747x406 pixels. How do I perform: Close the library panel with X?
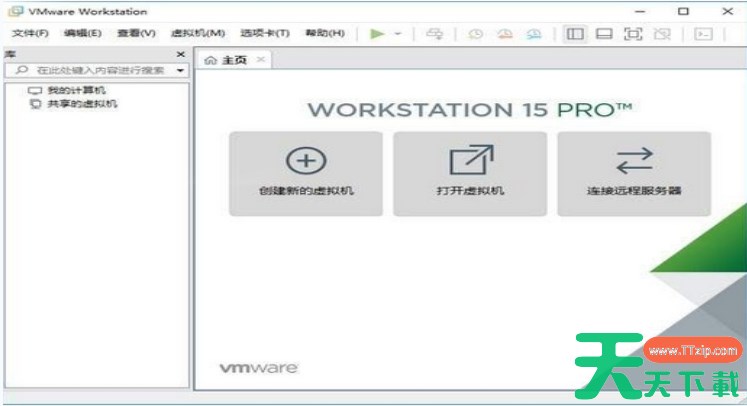point(181,54)
